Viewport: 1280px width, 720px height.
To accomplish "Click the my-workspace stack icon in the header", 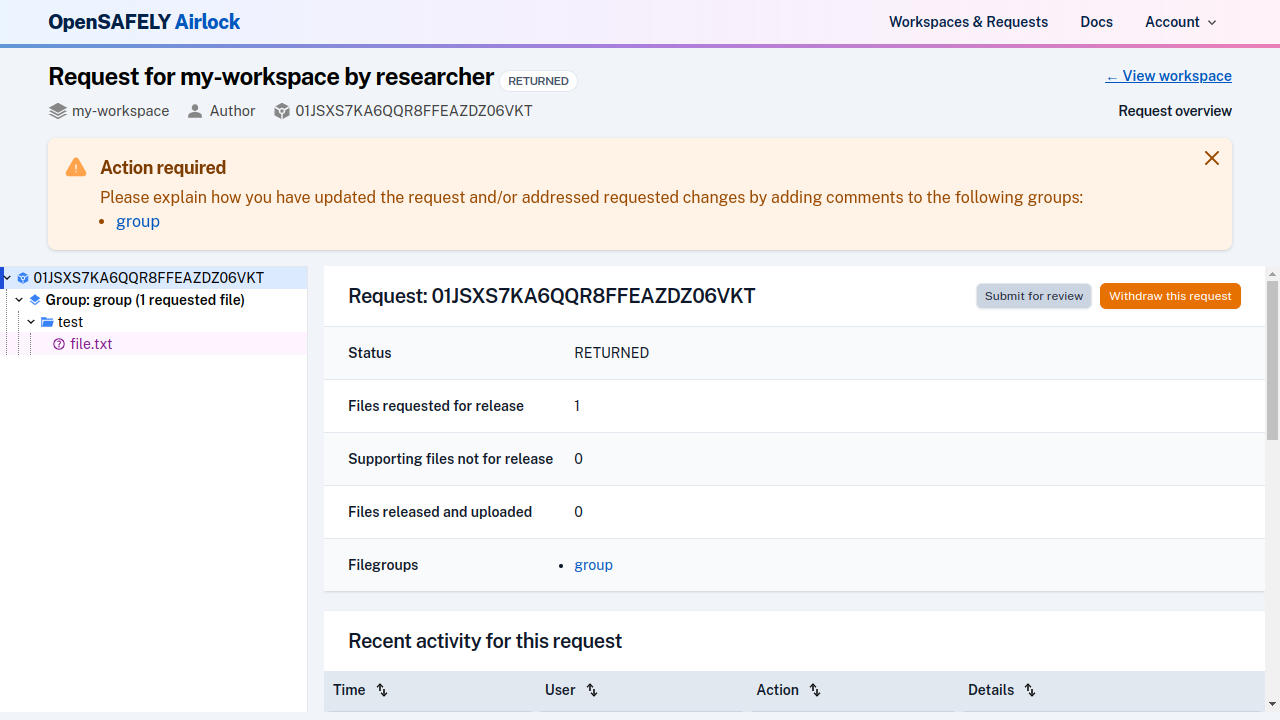I will coord(57,111).
